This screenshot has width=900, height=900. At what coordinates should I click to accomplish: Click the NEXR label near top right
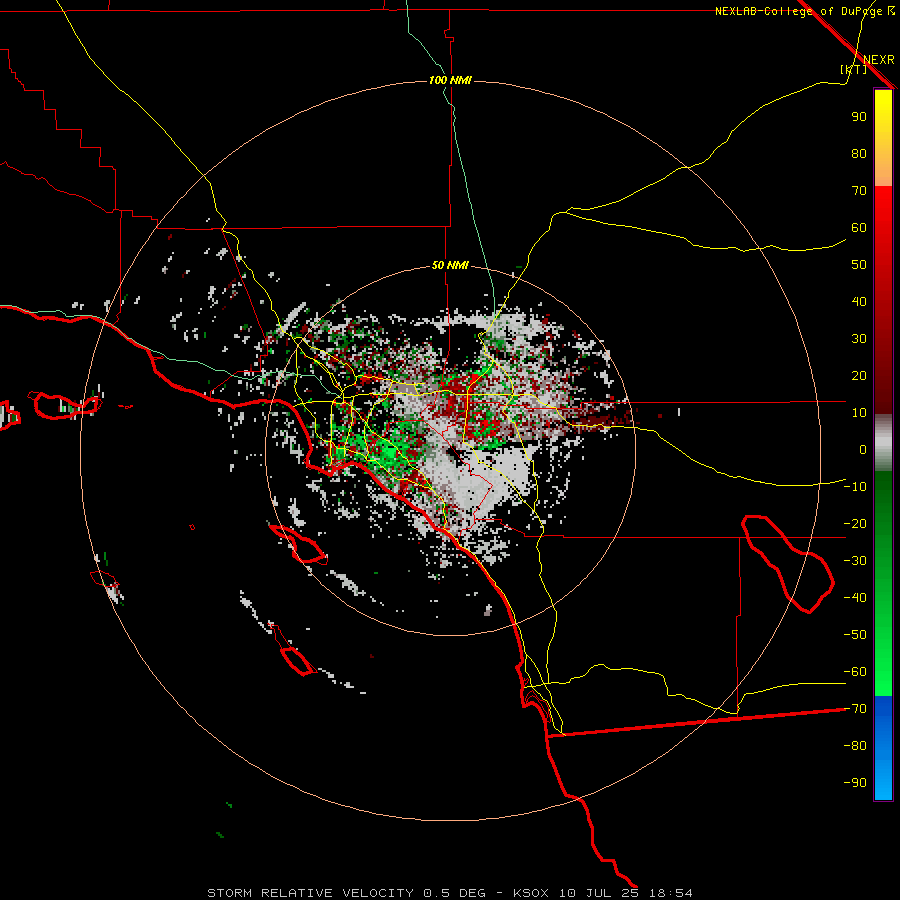point(879,60)
